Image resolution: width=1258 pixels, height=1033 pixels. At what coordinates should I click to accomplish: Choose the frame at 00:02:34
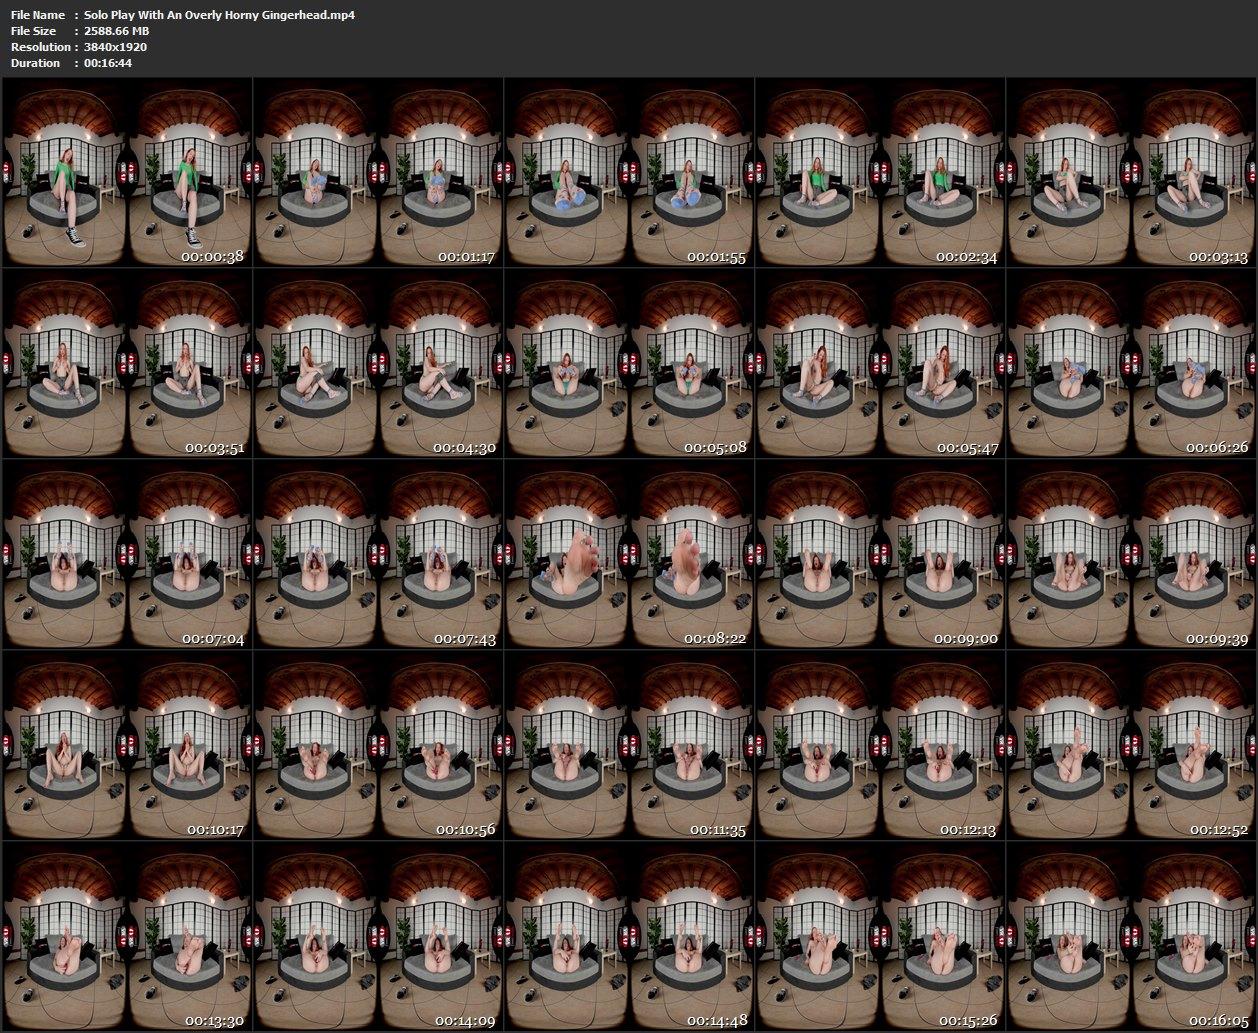(x=880, y=173)
